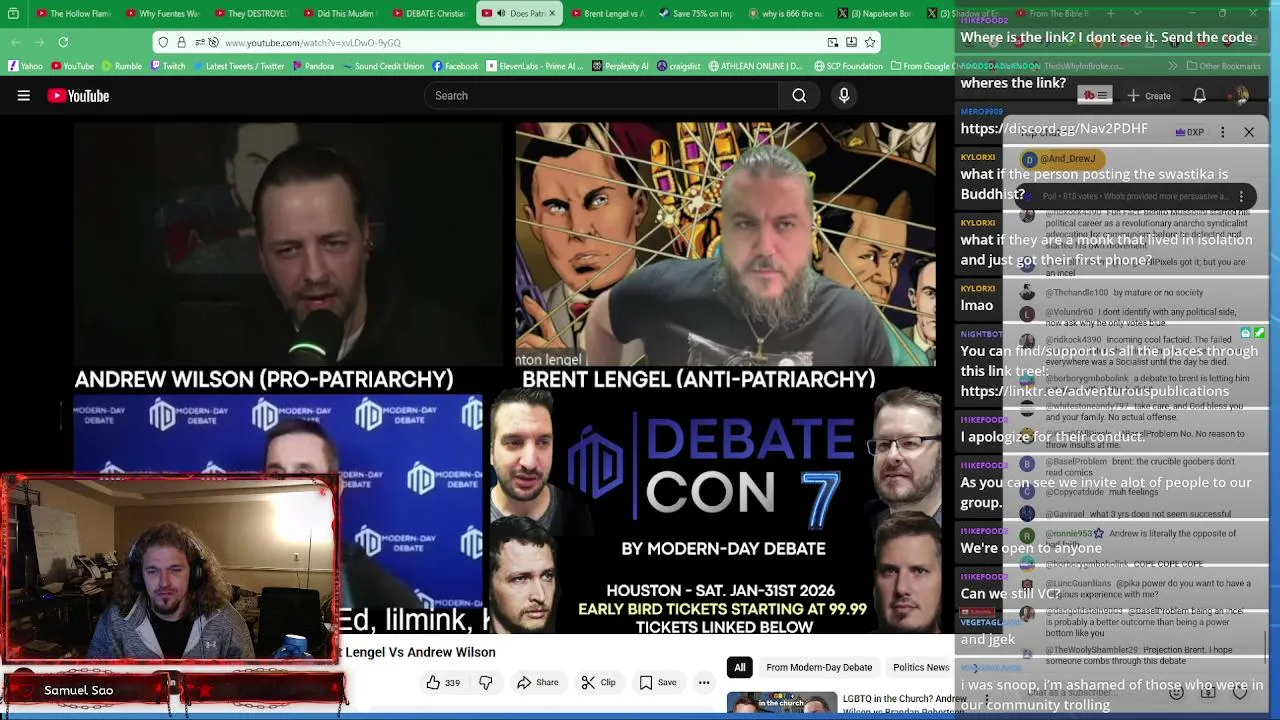Start voice search with the microphone icon
The image size is (1280, 720).
pos(844,96)
